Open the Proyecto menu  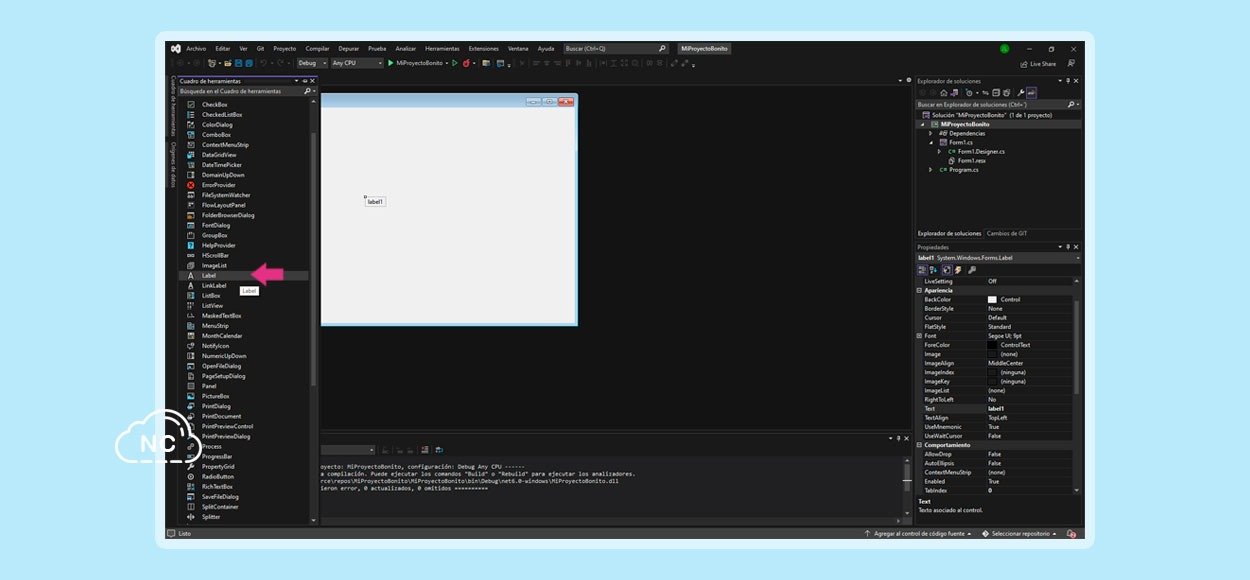[x=285, y=48]
